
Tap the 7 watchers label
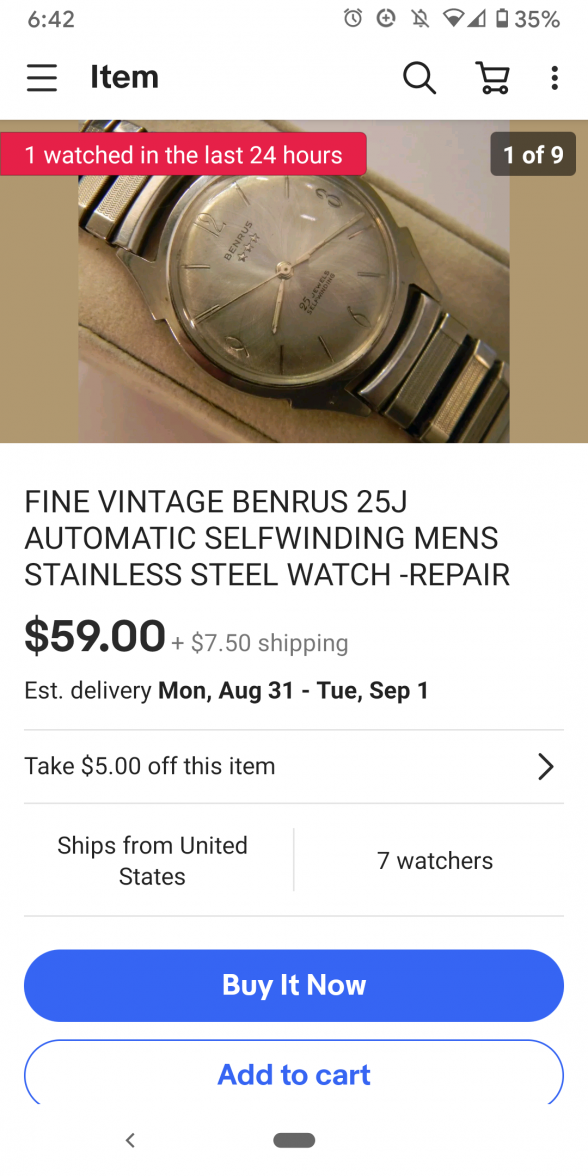tap(435, 860)
